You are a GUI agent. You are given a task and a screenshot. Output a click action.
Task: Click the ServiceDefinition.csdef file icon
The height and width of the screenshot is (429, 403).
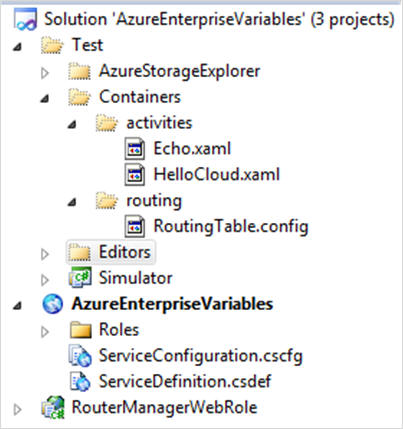coord(80,381)
